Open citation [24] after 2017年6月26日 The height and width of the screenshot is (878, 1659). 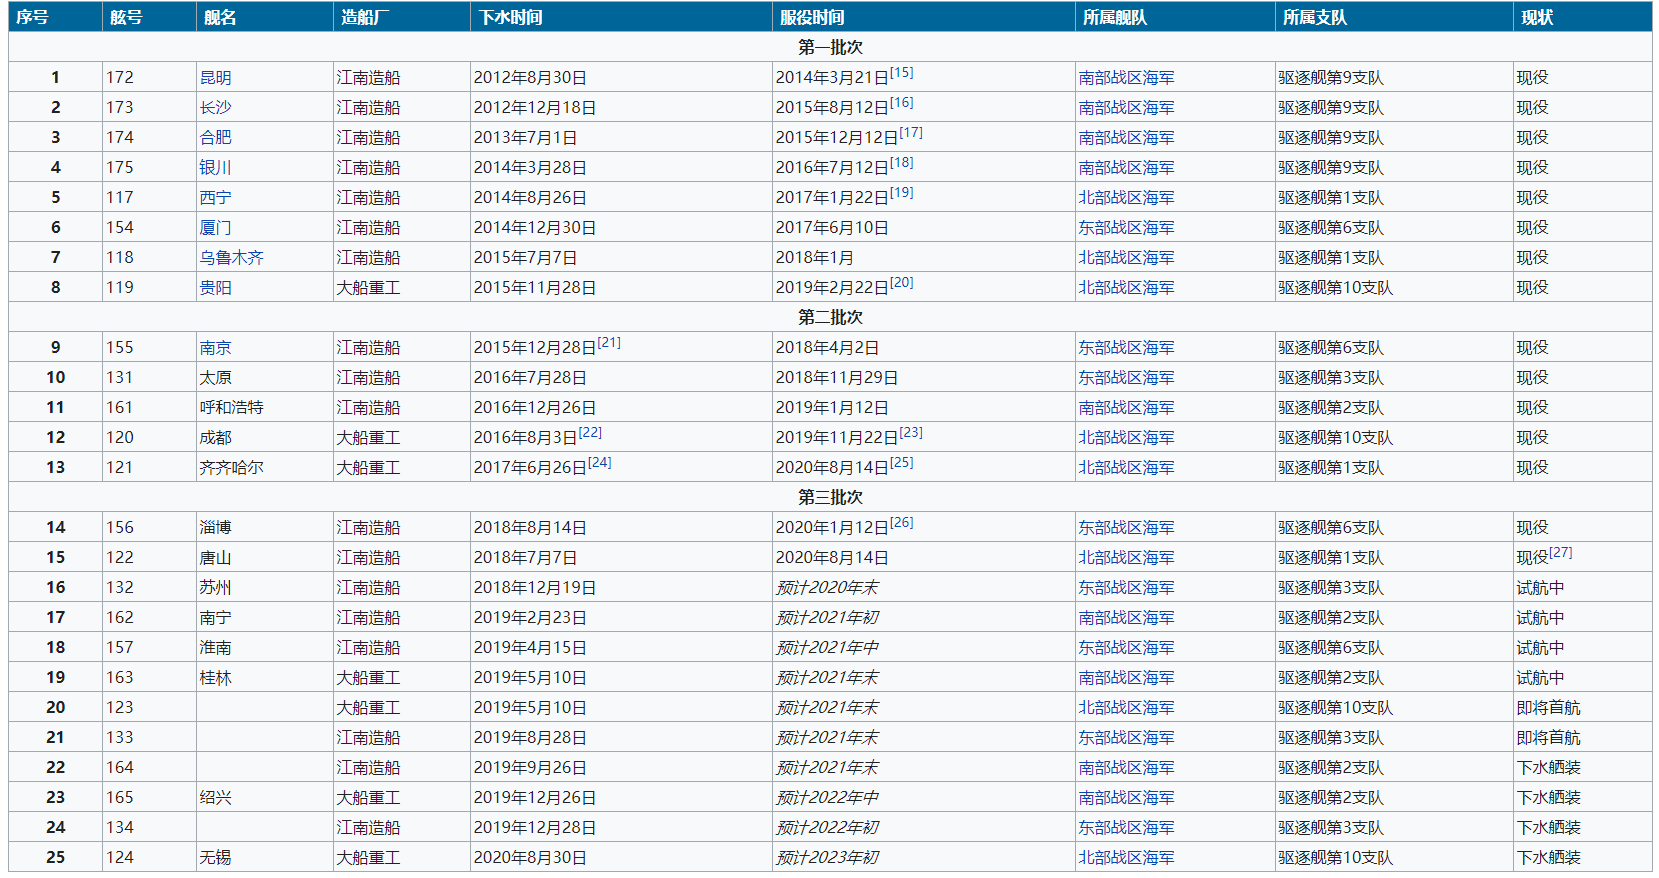599,463
